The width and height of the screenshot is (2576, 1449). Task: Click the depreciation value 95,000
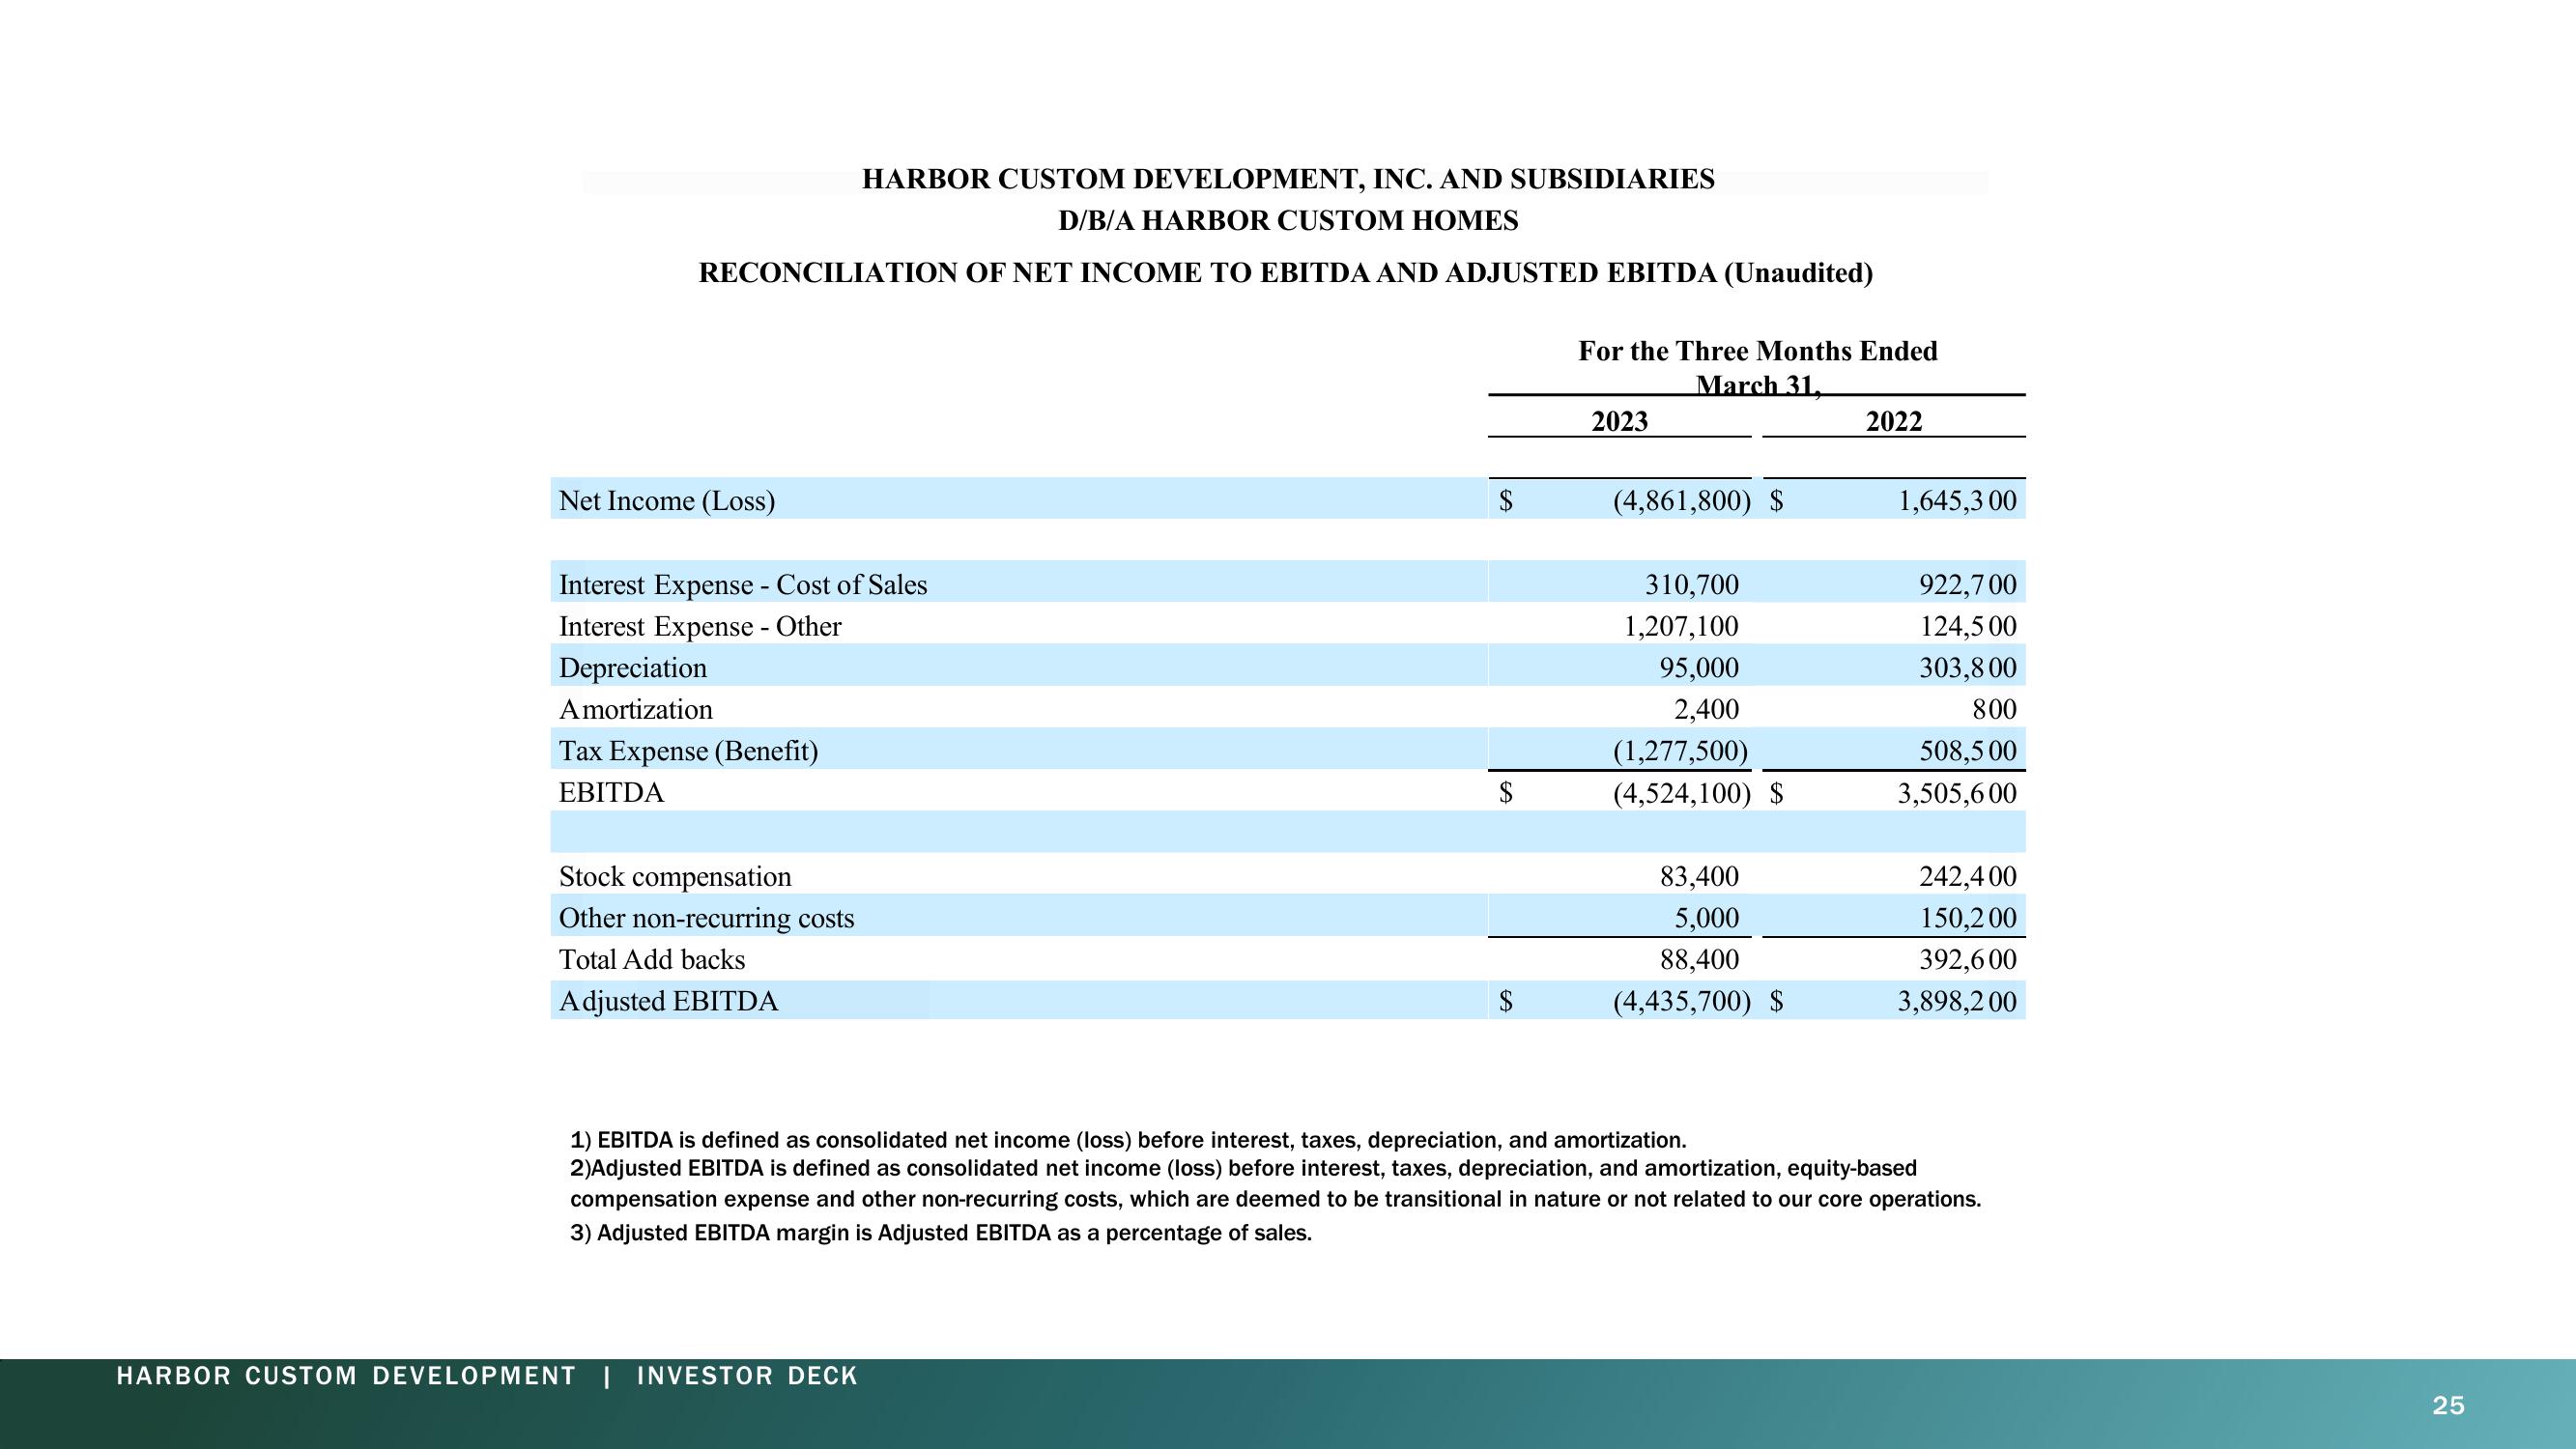coord(1699,667)
